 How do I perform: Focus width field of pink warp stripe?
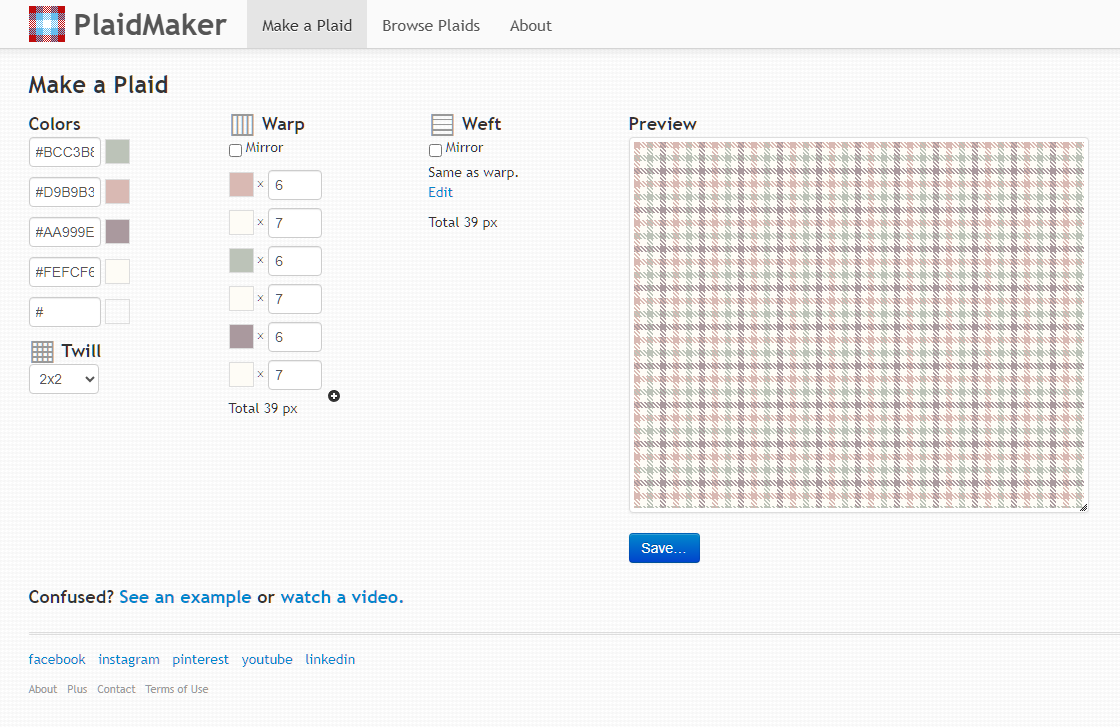click(295, 185)
